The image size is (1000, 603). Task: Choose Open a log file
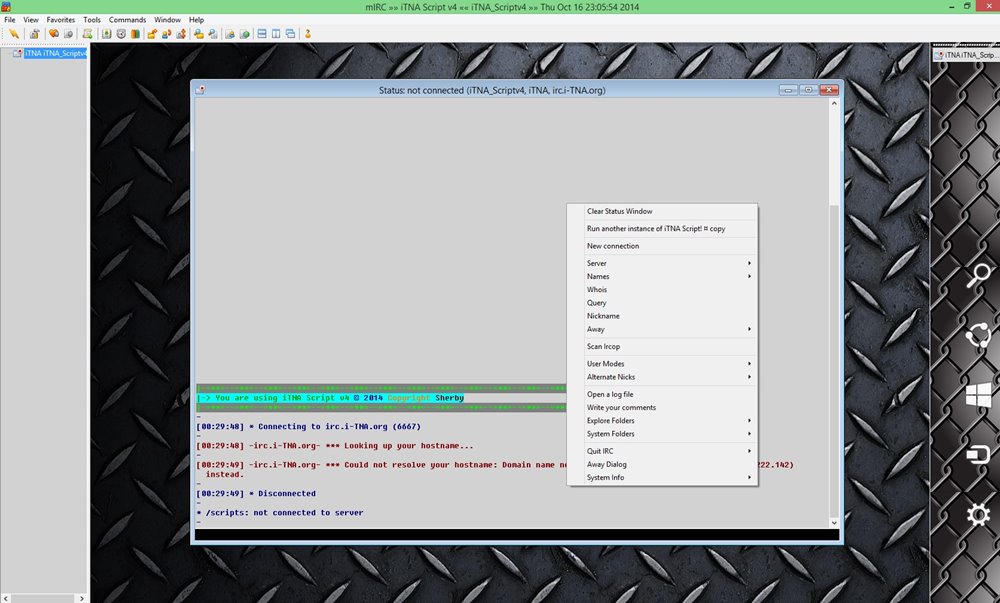(662, 394)
